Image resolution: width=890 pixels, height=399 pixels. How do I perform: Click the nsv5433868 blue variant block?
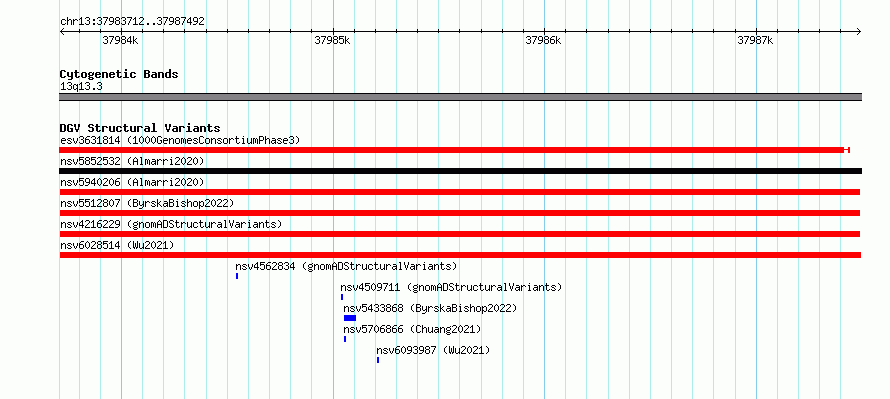(350, 318)
